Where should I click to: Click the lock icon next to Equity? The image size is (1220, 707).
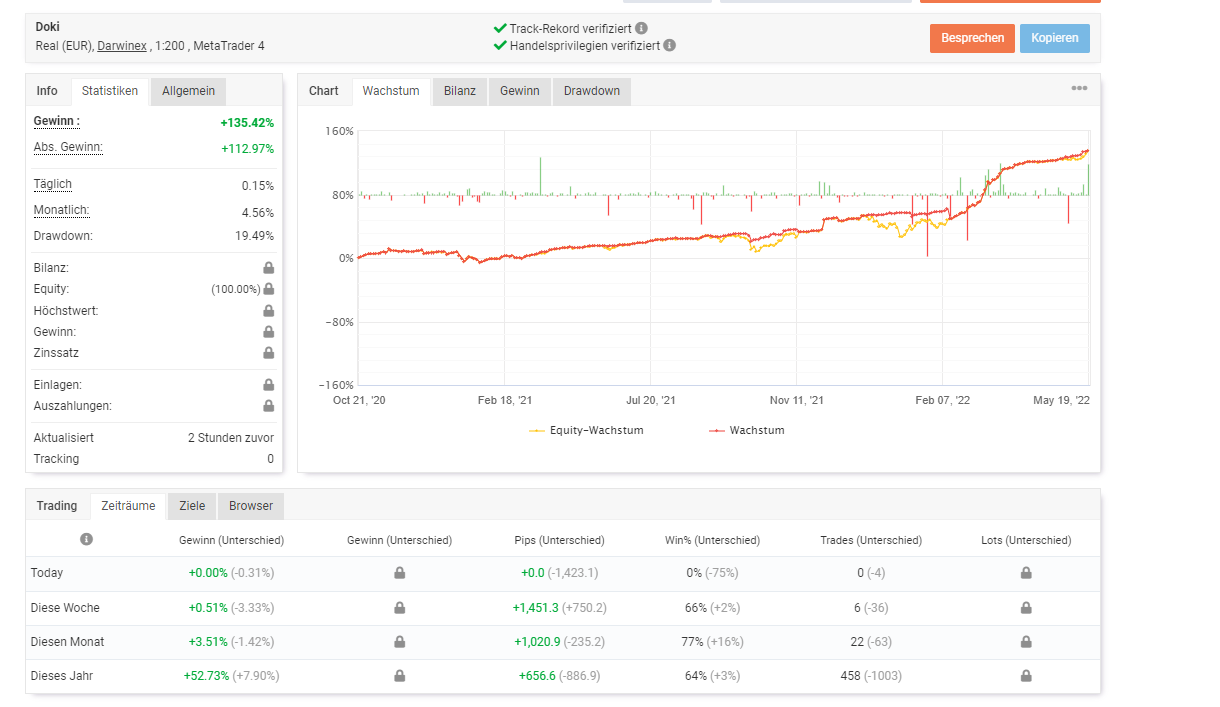pos(268,289)
